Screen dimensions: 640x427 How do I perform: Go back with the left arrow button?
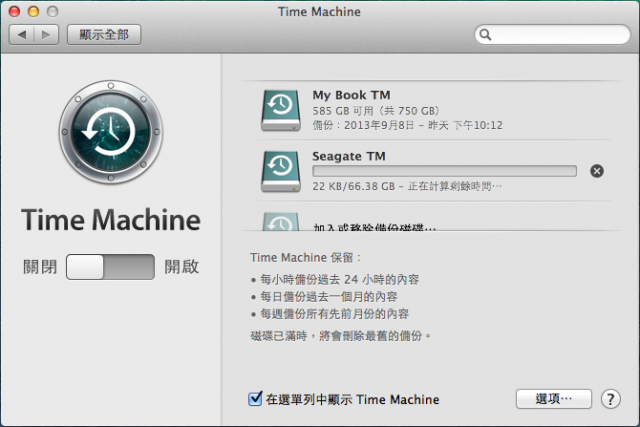coord(22,35)
